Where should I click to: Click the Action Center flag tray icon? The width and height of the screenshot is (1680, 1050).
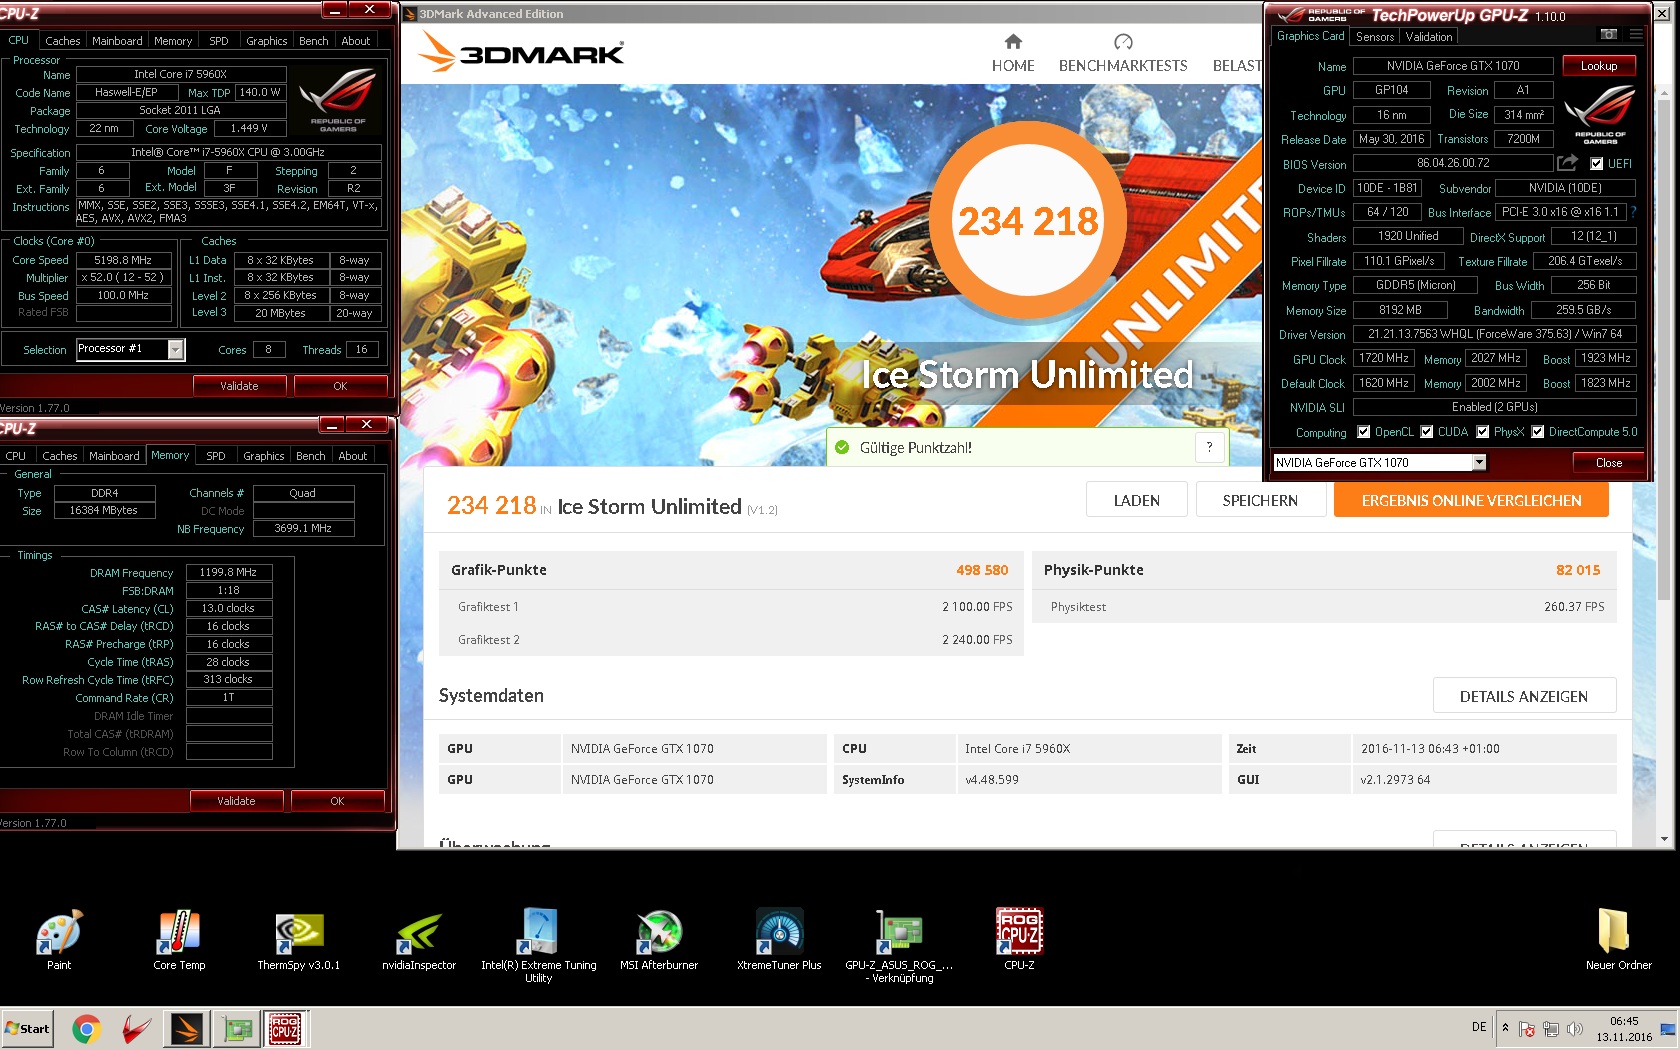(x=1526, y=1028)
